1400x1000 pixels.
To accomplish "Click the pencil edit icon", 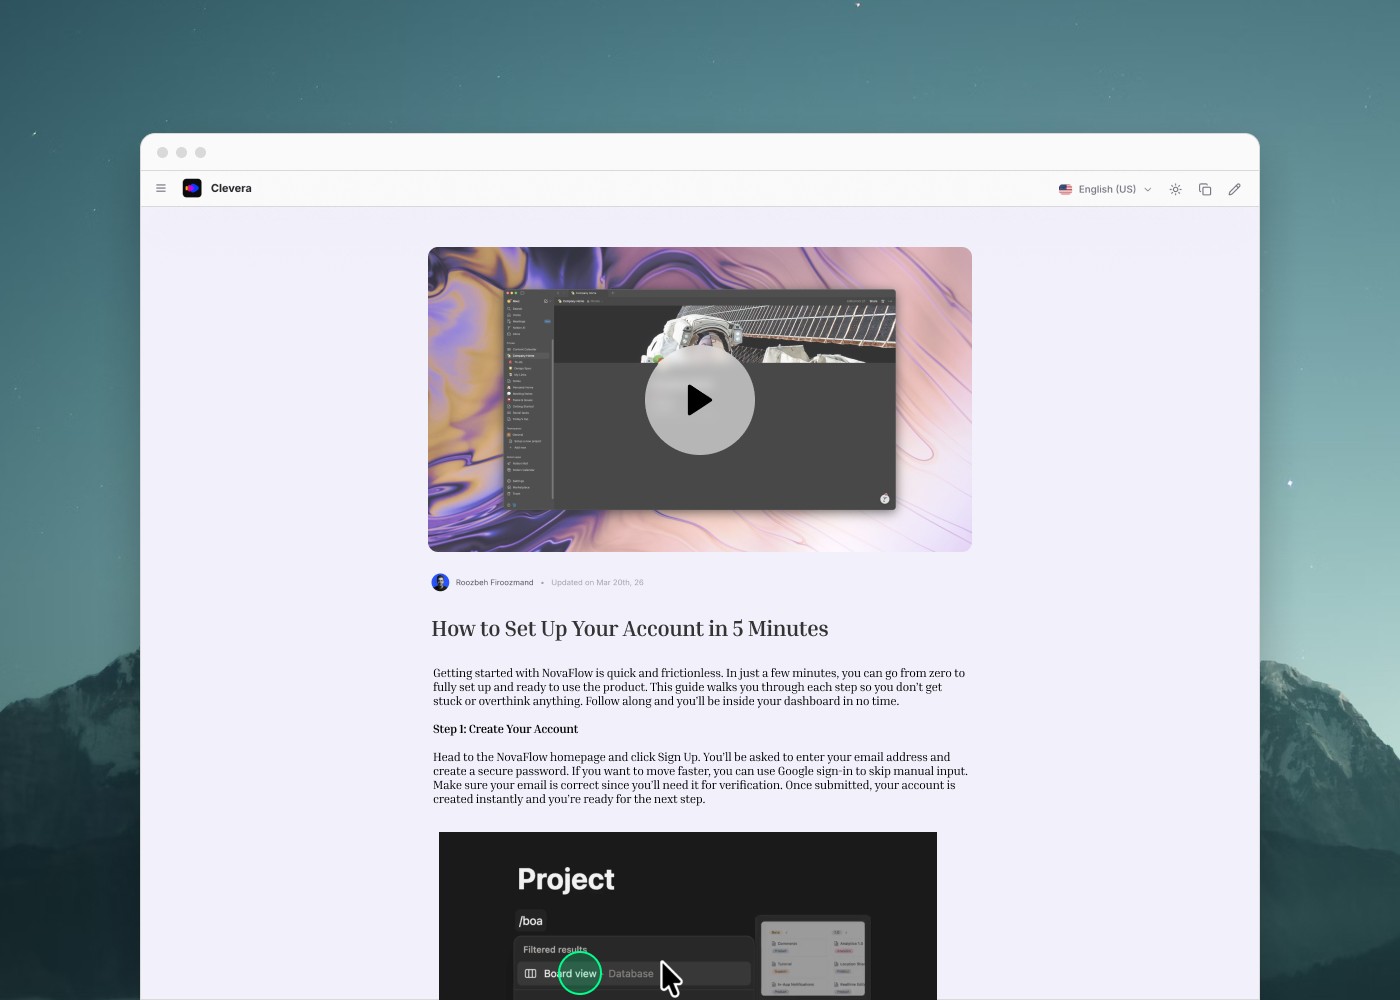I will (1235, 189).
